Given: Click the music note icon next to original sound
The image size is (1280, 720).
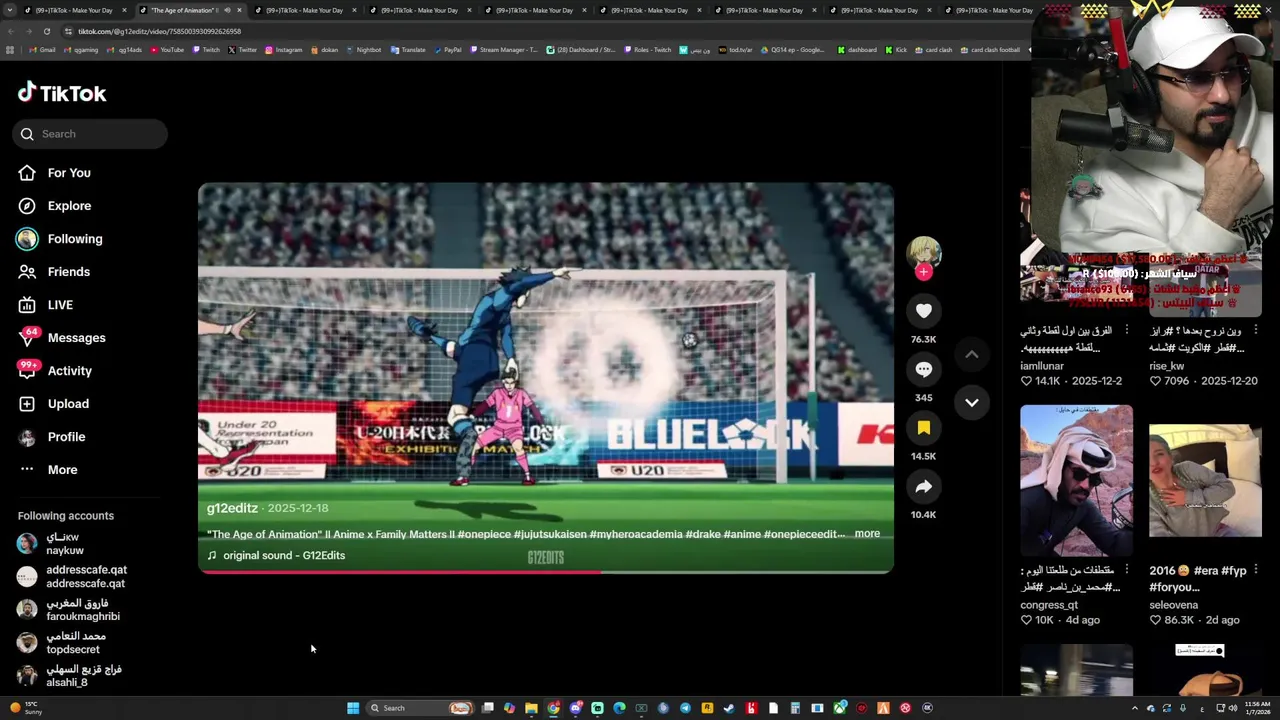Looking at the screenshot, I should 212,555.
